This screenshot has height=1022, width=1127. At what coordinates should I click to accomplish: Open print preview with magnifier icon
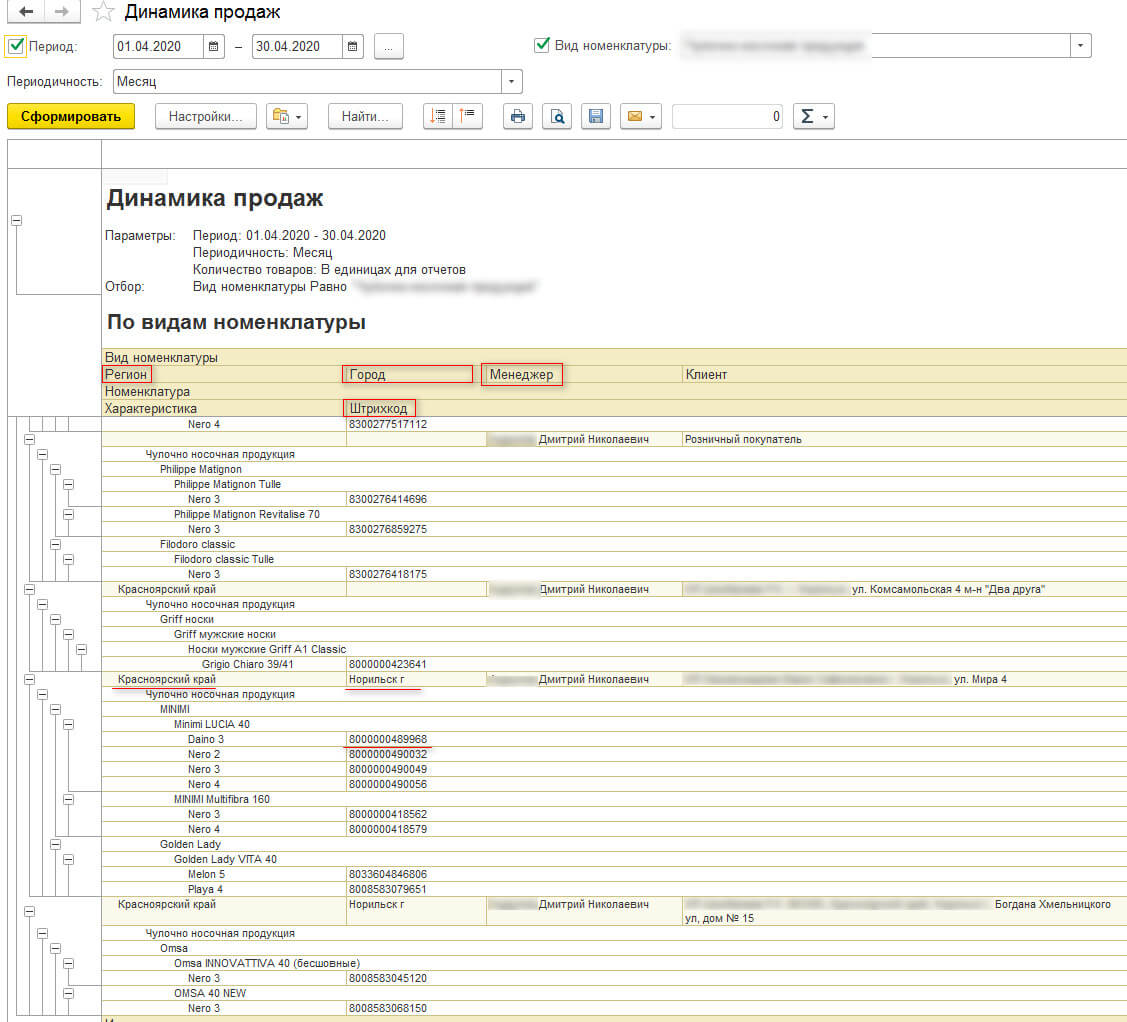click(x=557, y=117)
